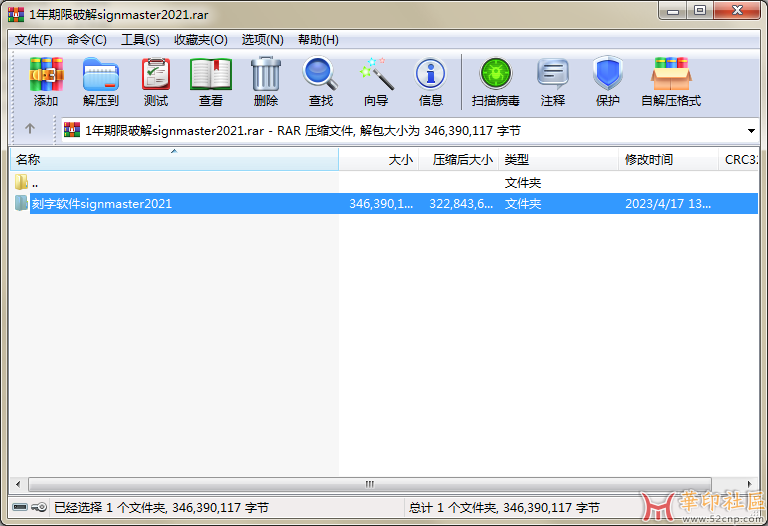Image resolution: width=768 pixels, height=526 pixels.
Task: Minimize the WinRAR window
Action: [x=673, y=11]
